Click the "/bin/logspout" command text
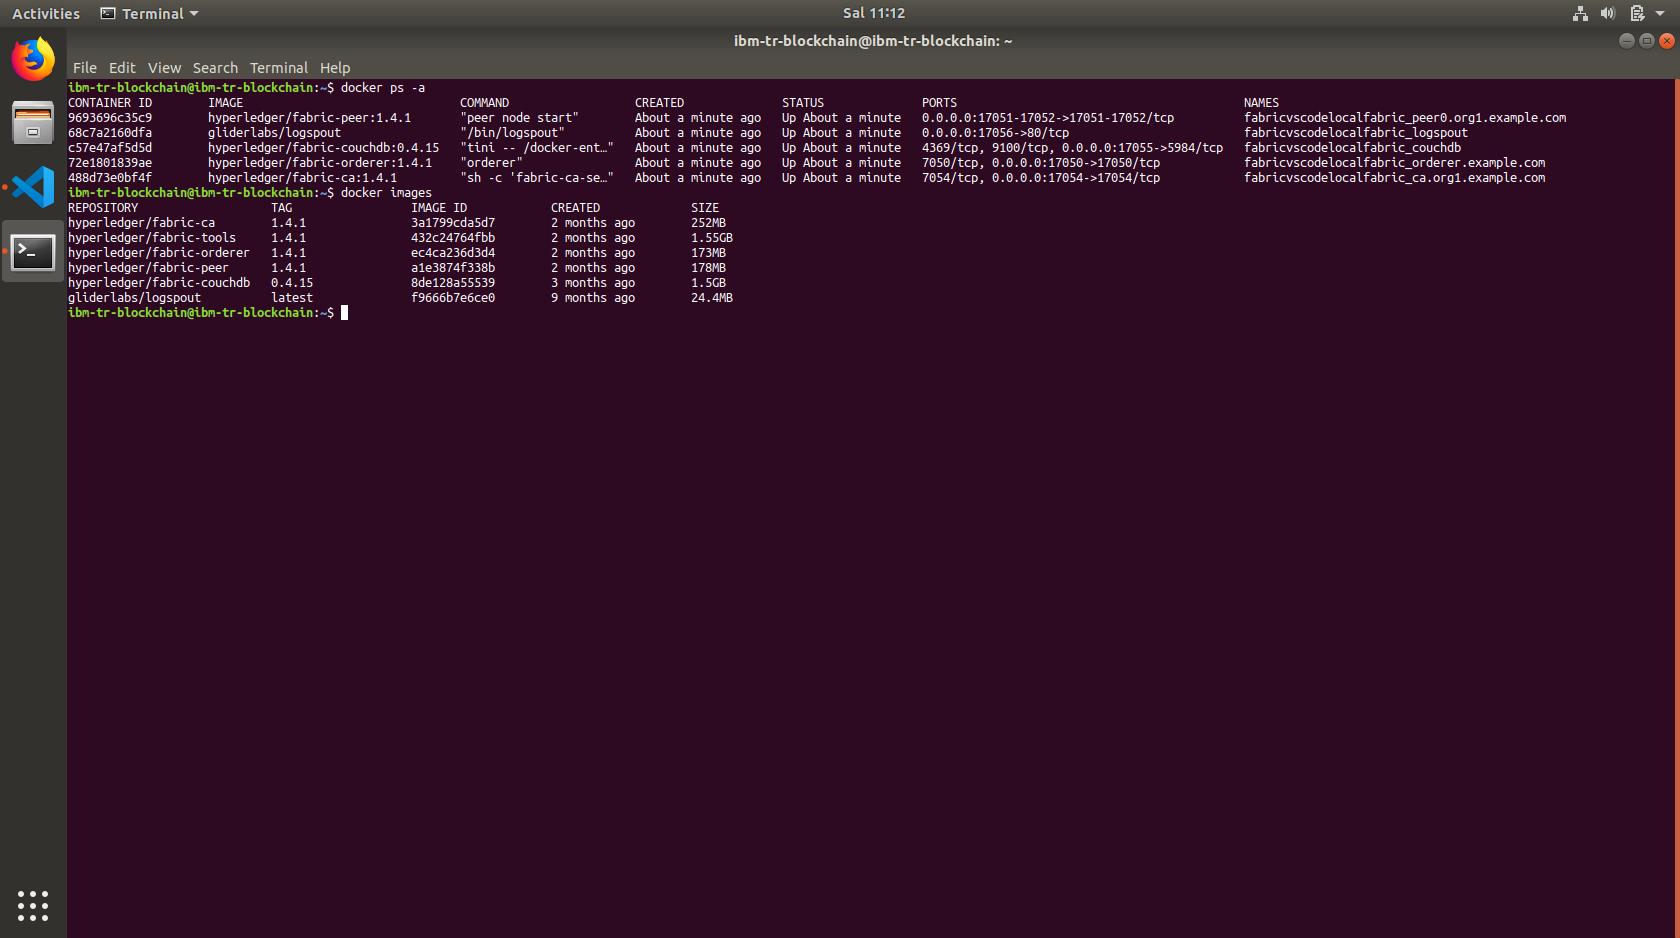This screenshot has width=1680, height=938. click(512, 133)
